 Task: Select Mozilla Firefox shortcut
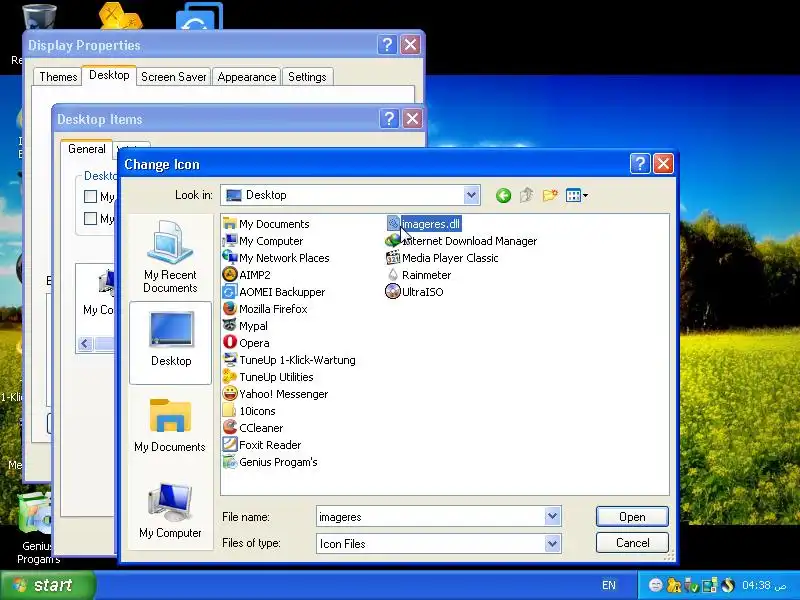pyautogui.click(x=265, y=309)
